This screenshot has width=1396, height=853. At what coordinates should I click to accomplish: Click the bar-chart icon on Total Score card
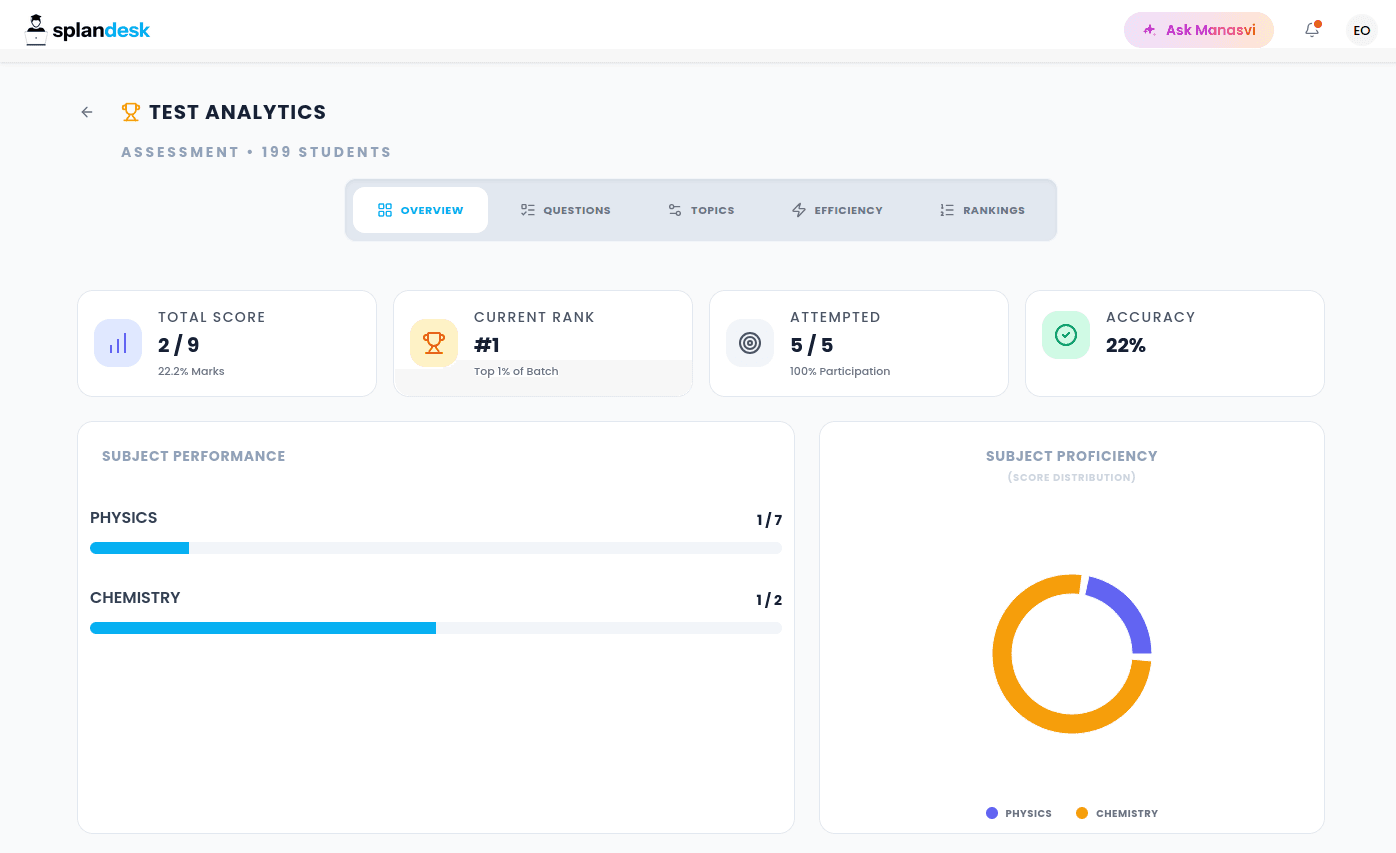tap(117, 342)
